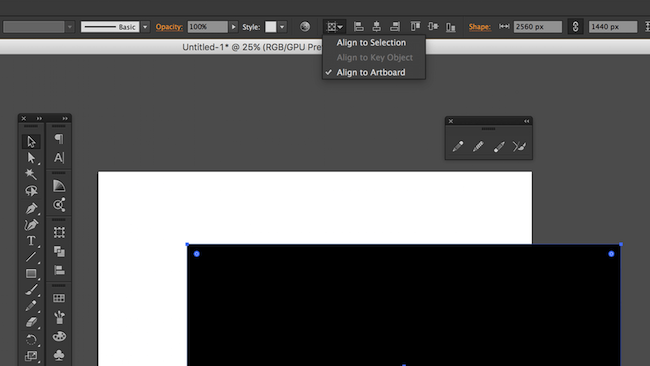Select the Eraser tool

pyautogui.click(x=31, y=322)
